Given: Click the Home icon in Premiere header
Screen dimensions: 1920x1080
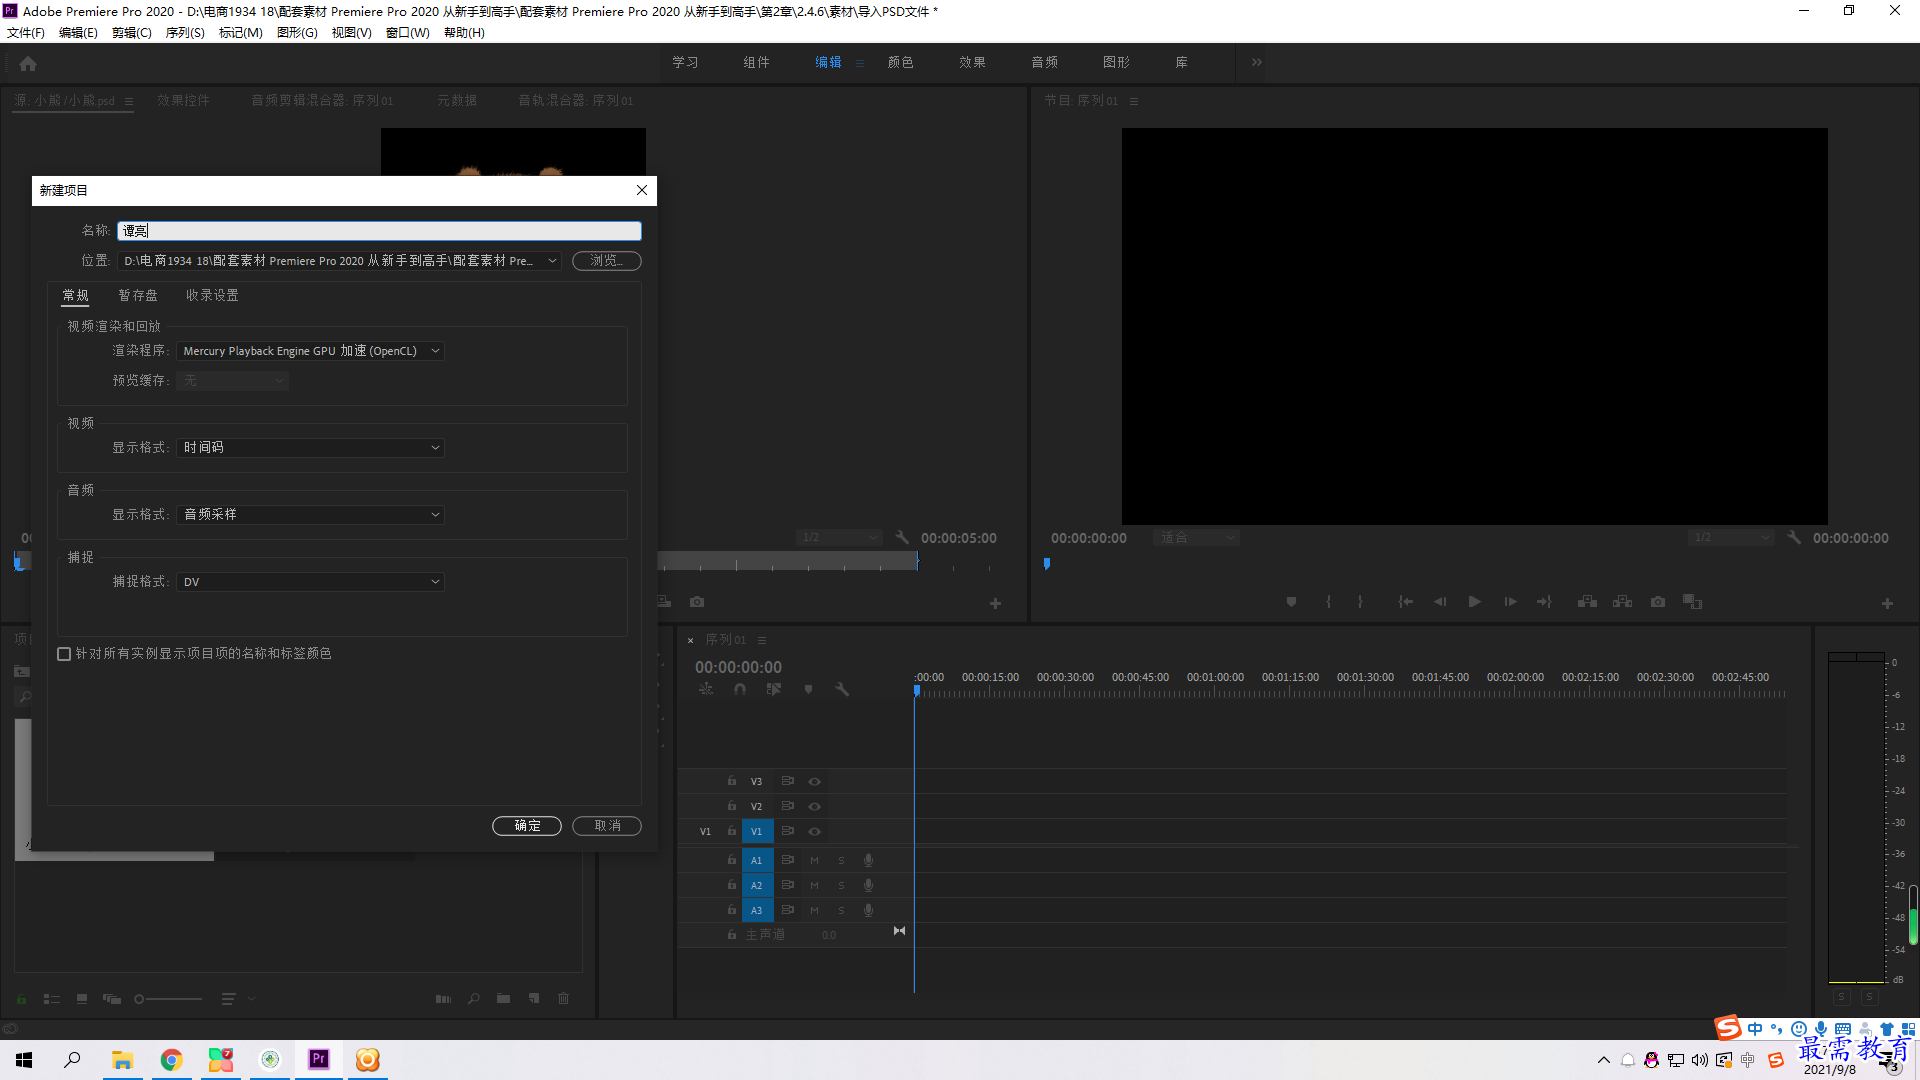Looking at the screenshot, I should [28, 63].
